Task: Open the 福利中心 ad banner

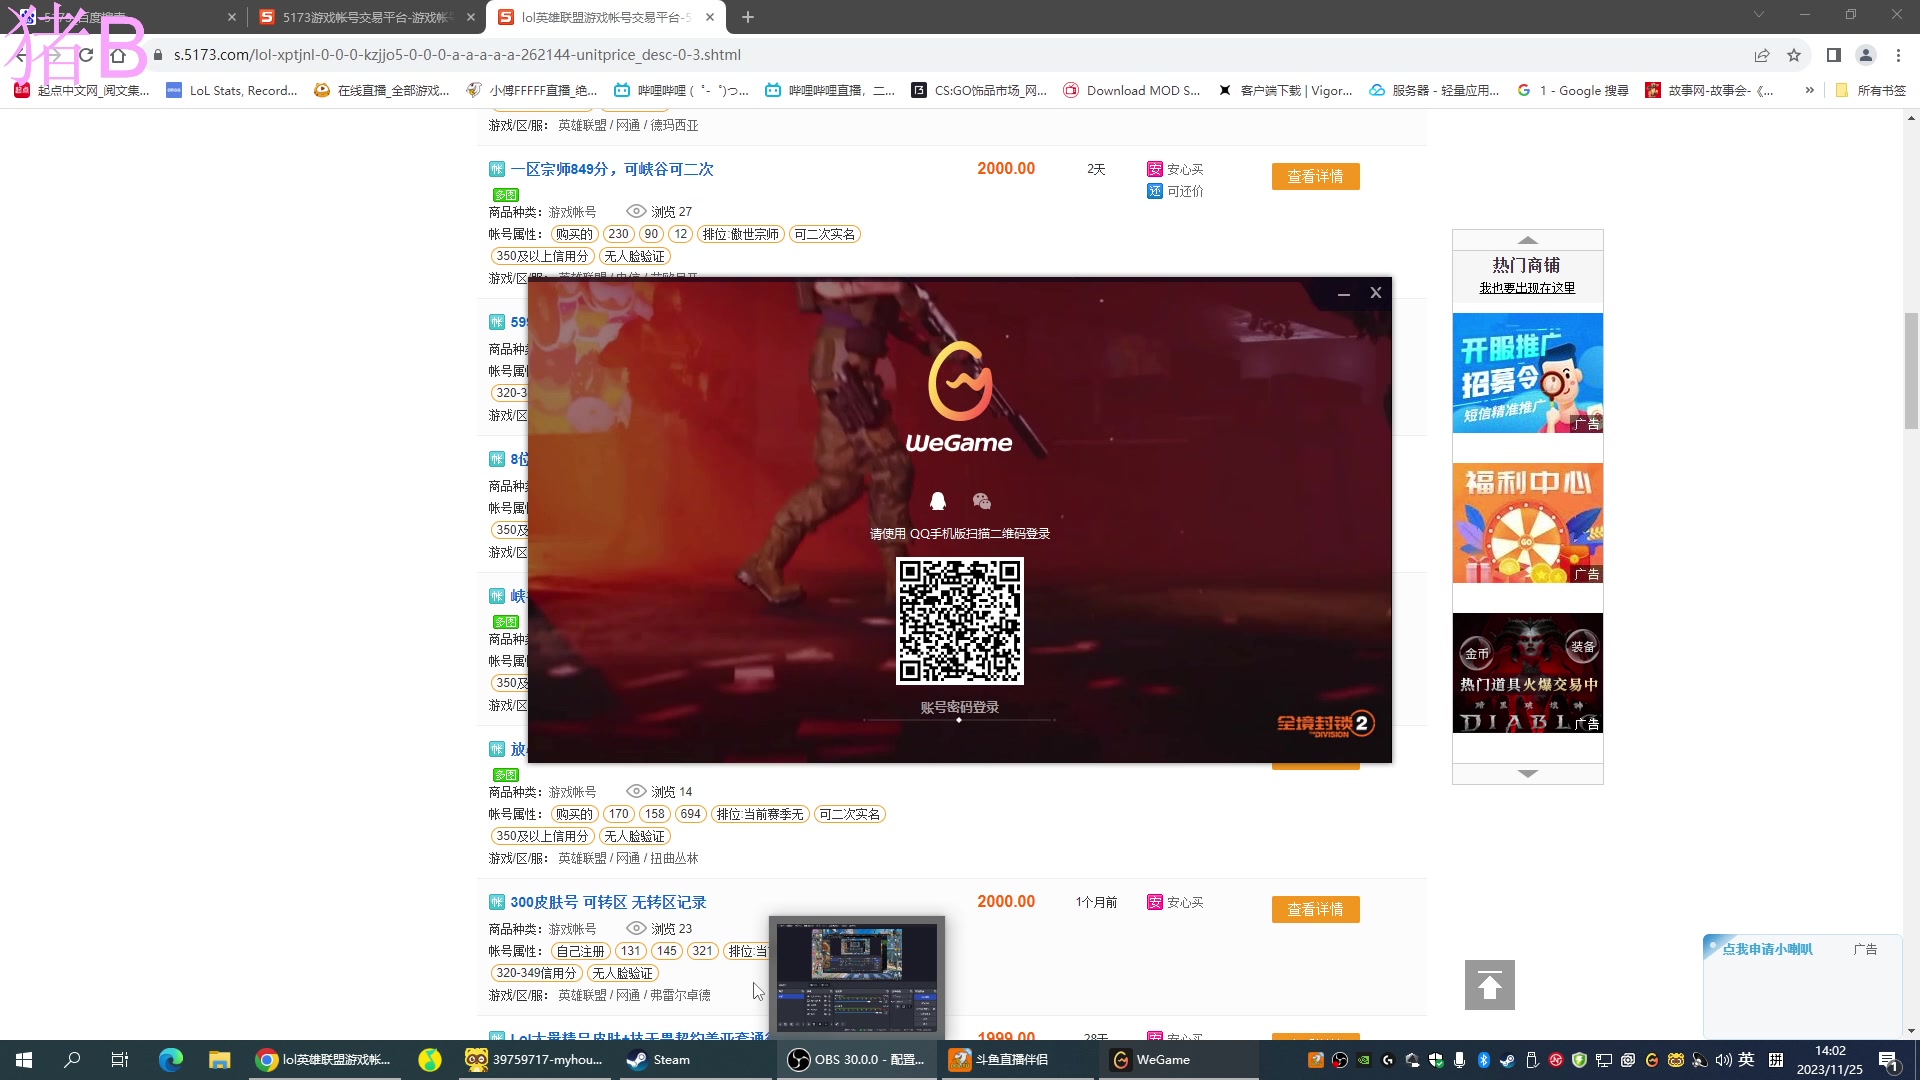Action: point(1527,523)
